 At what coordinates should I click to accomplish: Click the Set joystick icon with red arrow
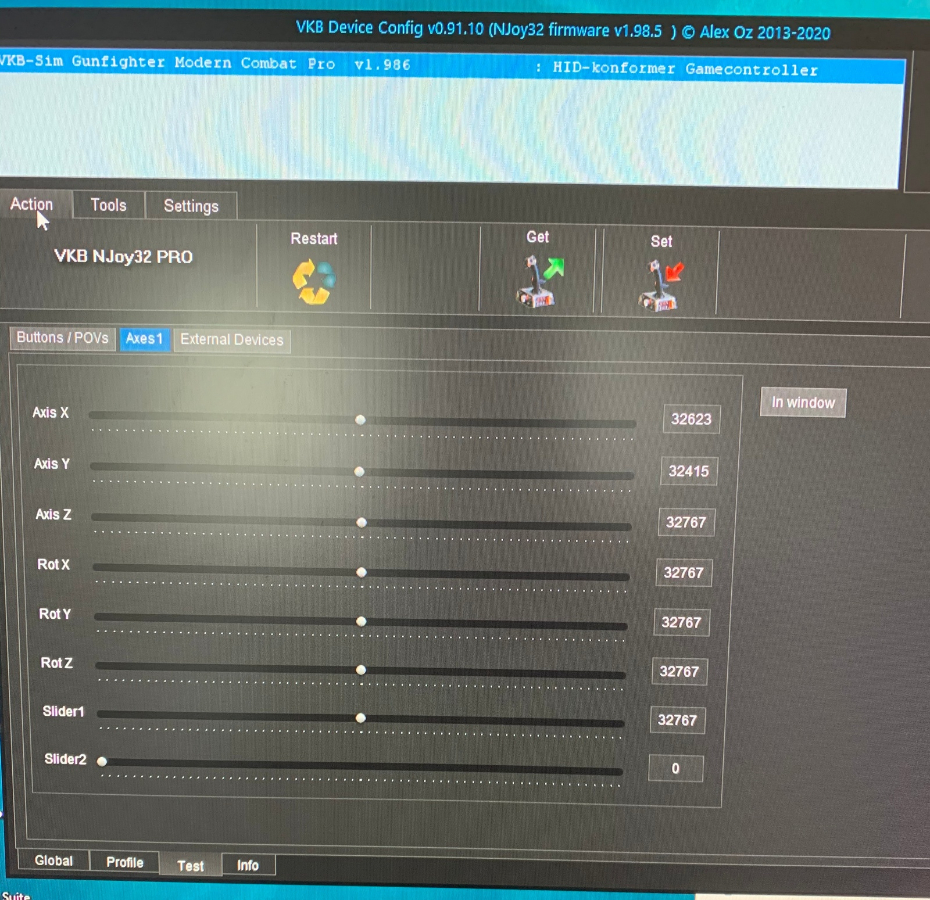tap(661, 286)
